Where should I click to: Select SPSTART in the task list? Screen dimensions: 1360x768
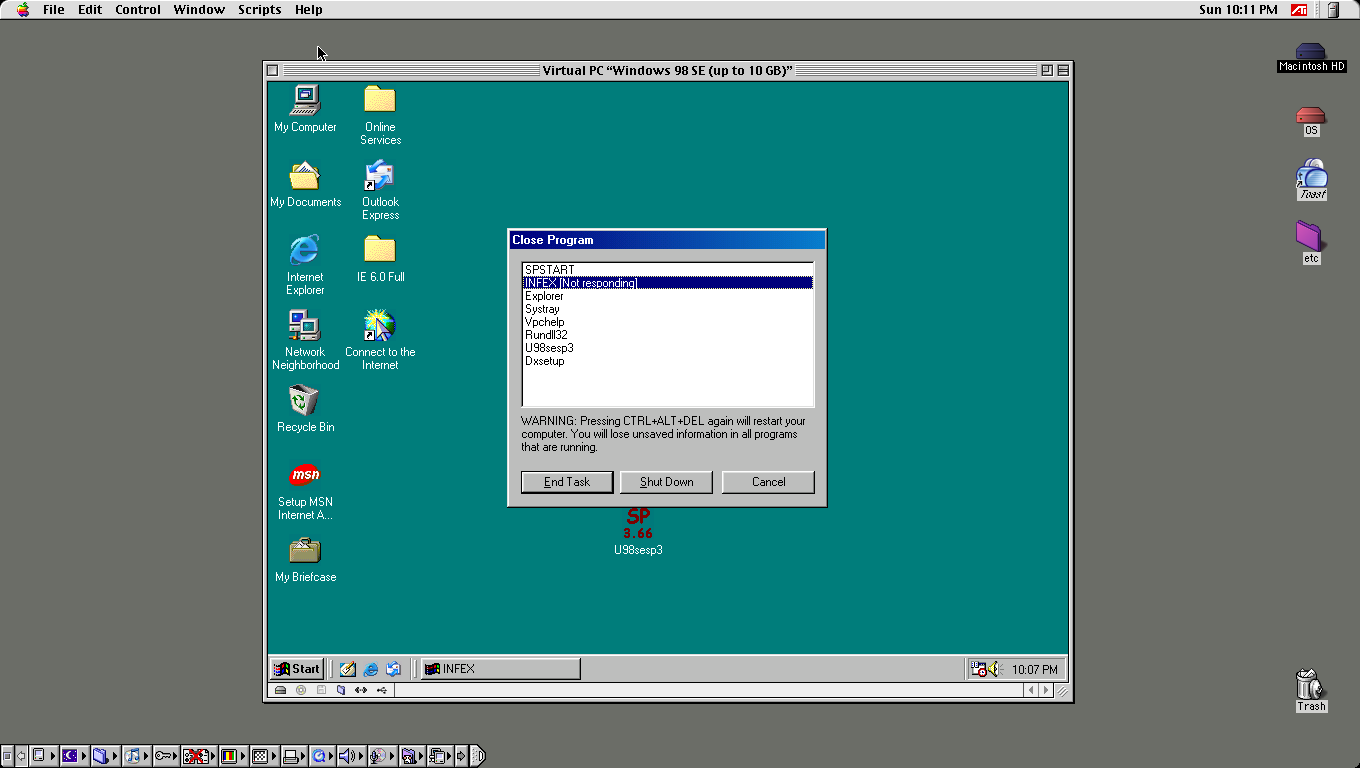point(668,270)
